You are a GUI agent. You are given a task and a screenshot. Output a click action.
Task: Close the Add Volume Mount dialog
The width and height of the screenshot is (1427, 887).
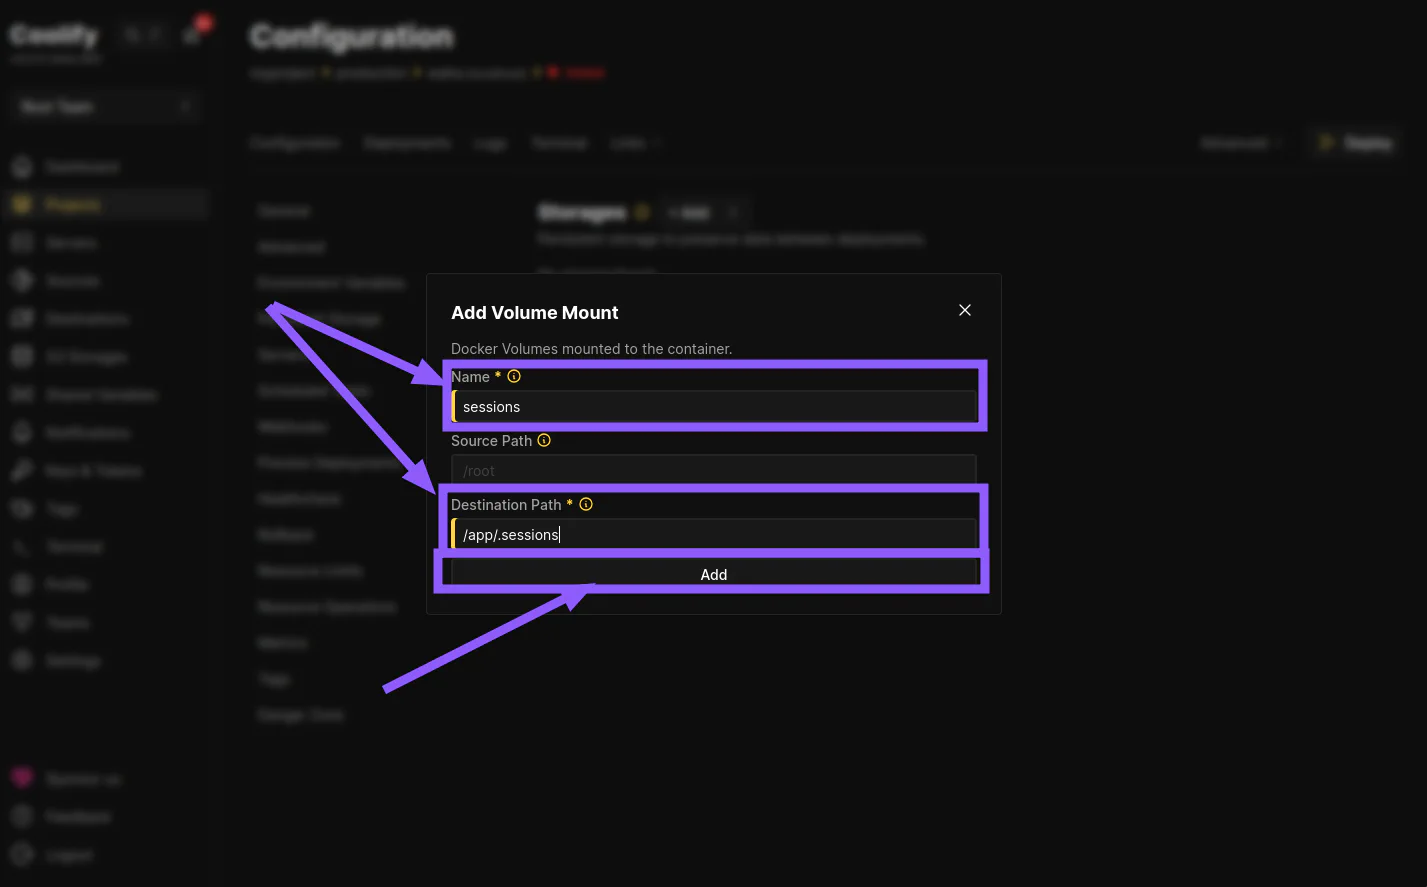[965, 310]
